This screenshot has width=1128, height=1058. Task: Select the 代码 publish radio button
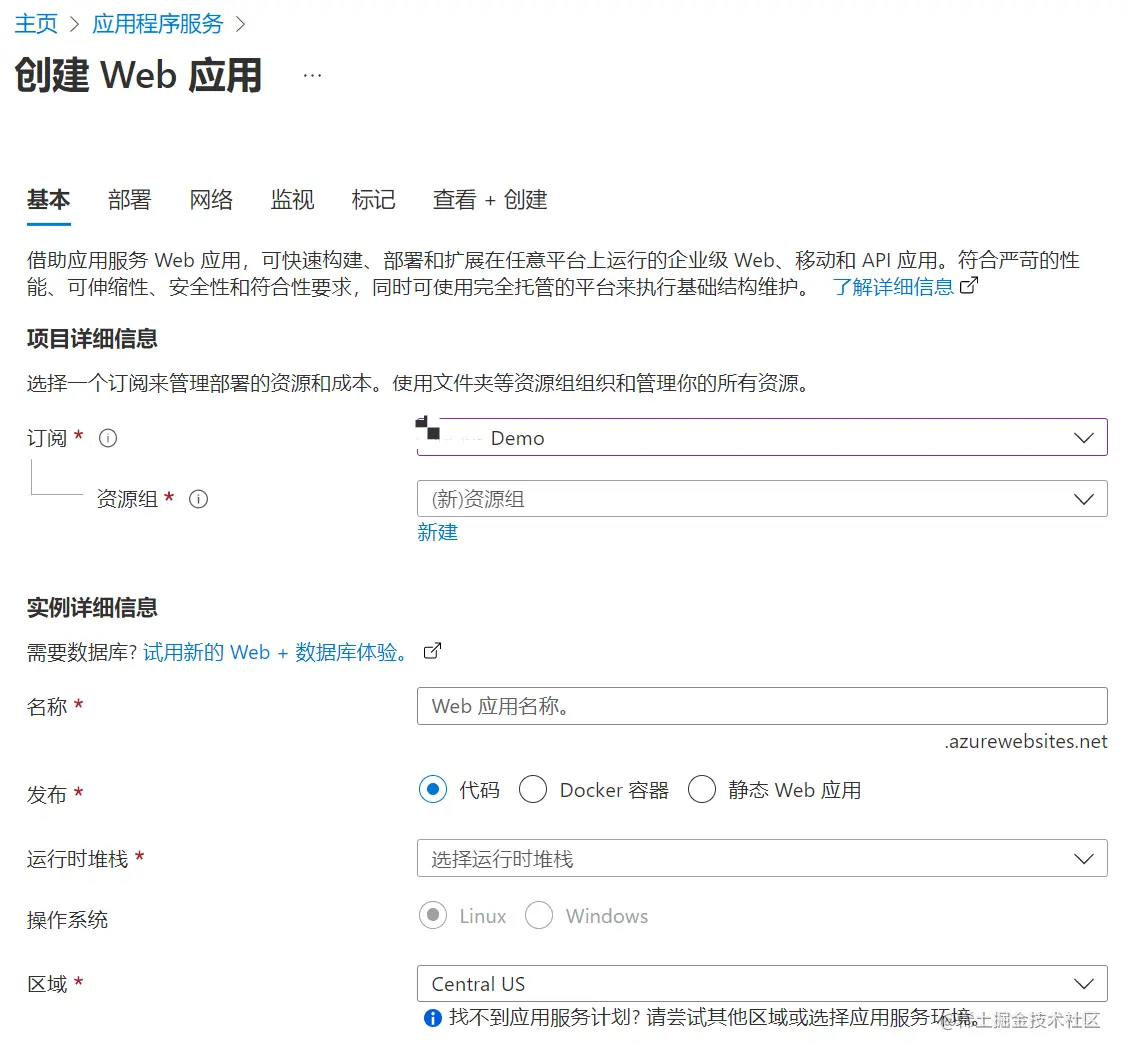click(x=433, y=790)
